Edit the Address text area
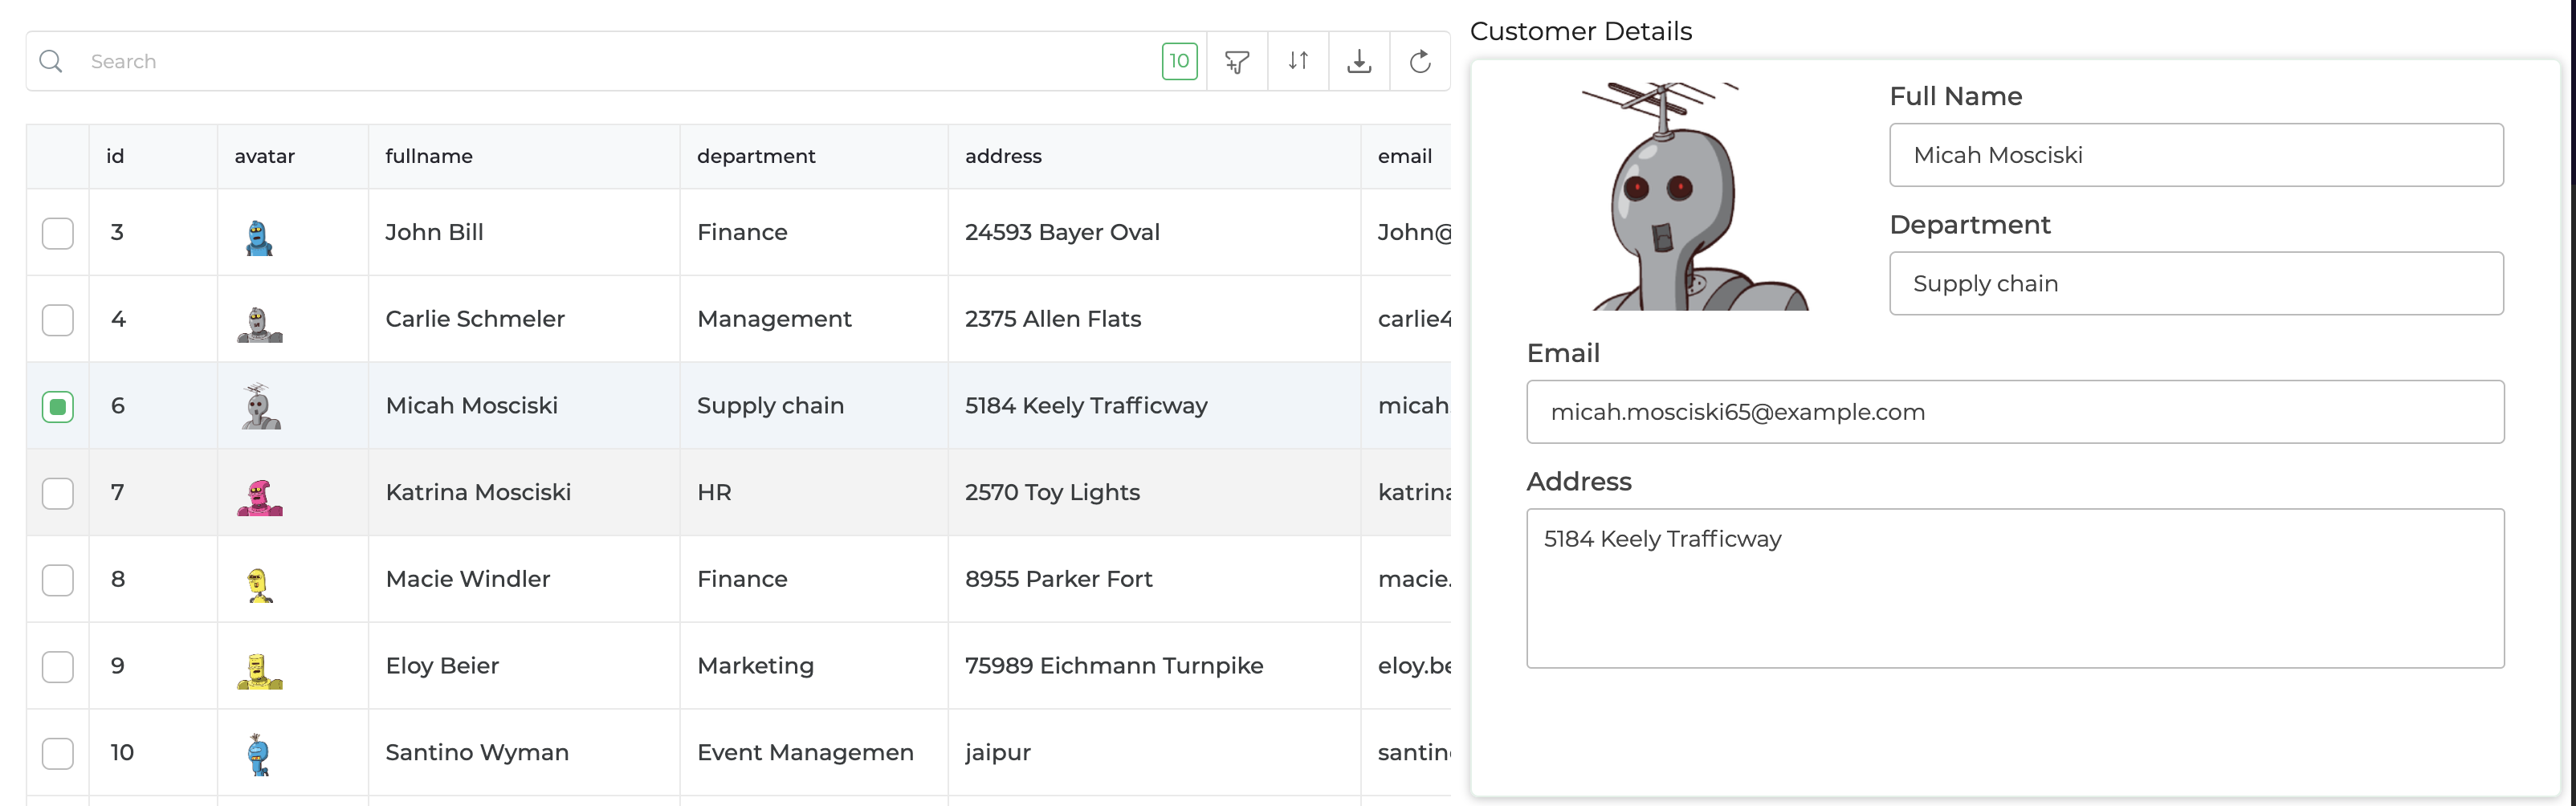Image resolution: width=2576 pixels, height=806 pixels. click(2015, 588)
